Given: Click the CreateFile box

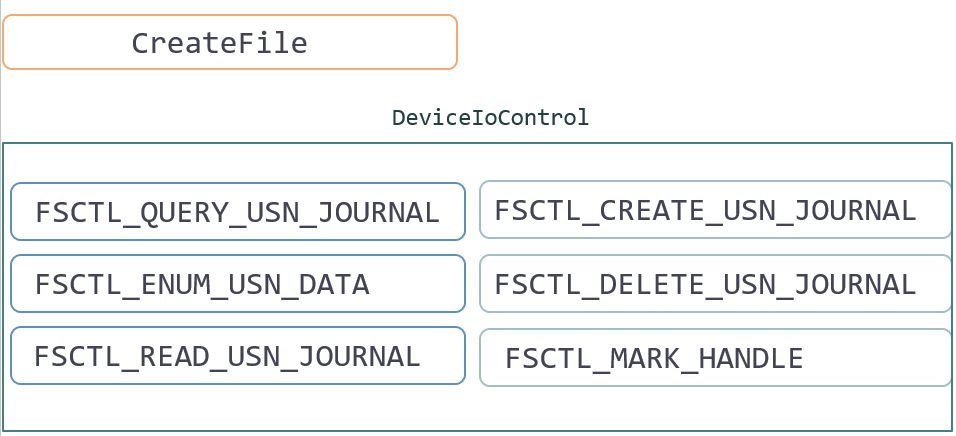Looking at the screenshot, I should coord(230,42).
